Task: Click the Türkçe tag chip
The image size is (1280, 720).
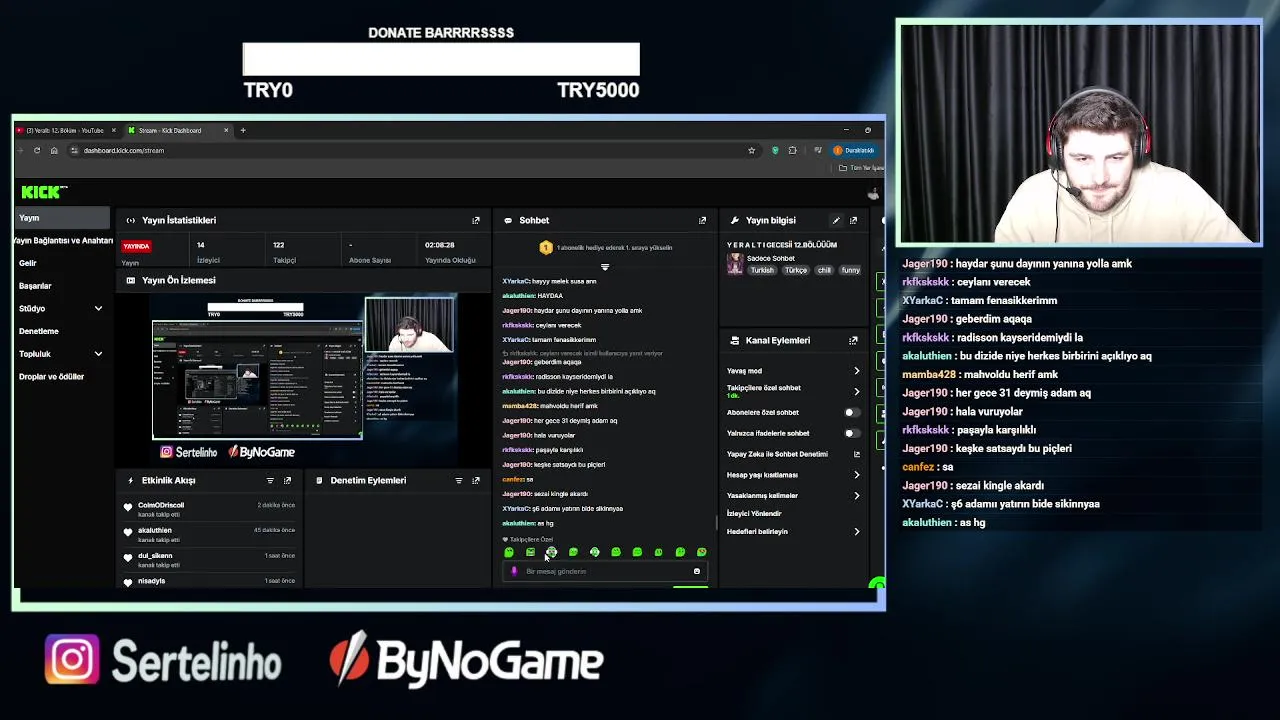Action: (x=796, y=270)
